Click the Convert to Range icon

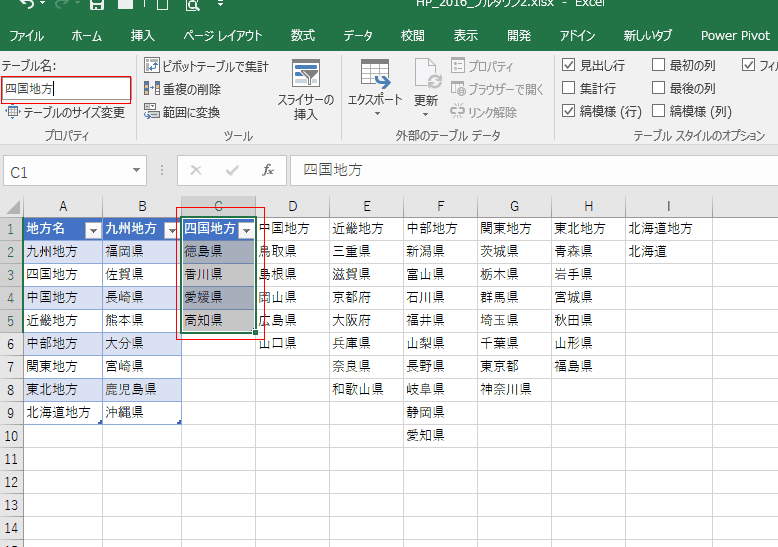click(x=152, y=112)
